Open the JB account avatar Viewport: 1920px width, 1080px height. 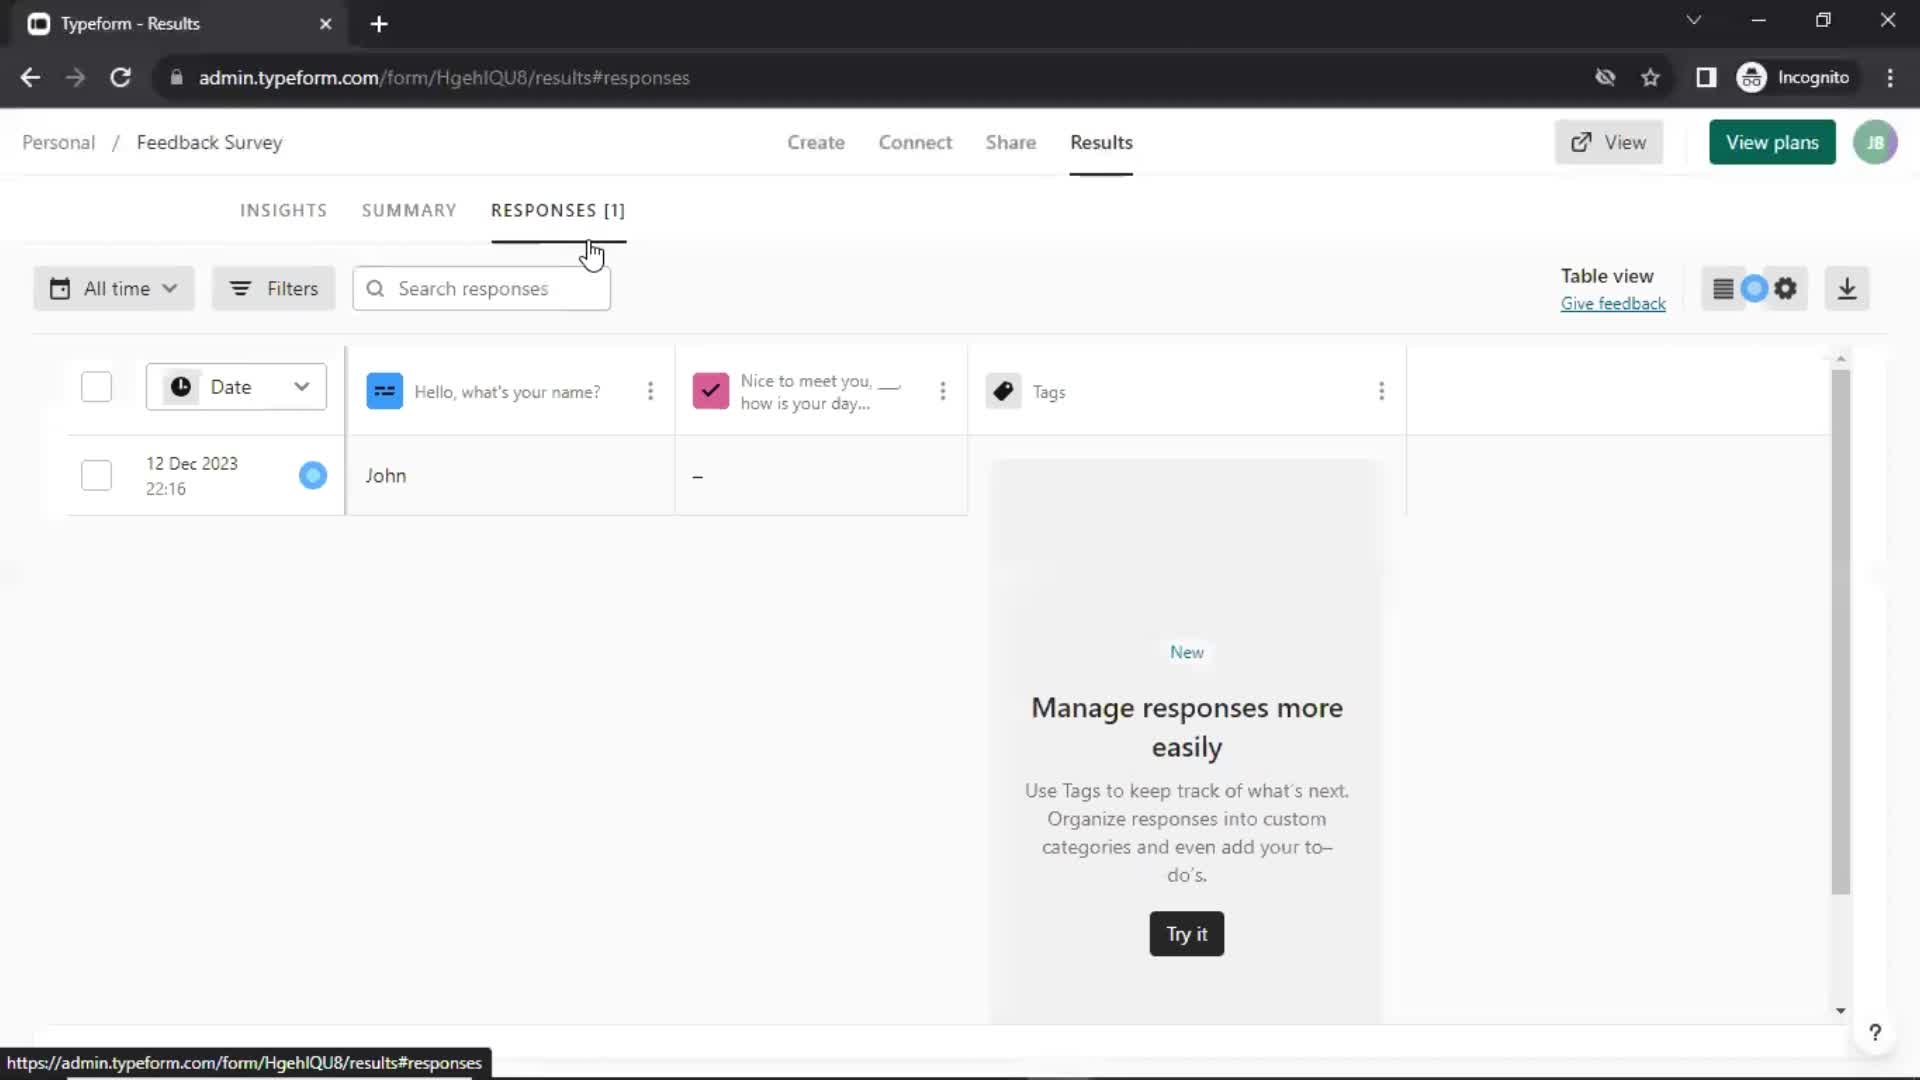pos(1875,142)
